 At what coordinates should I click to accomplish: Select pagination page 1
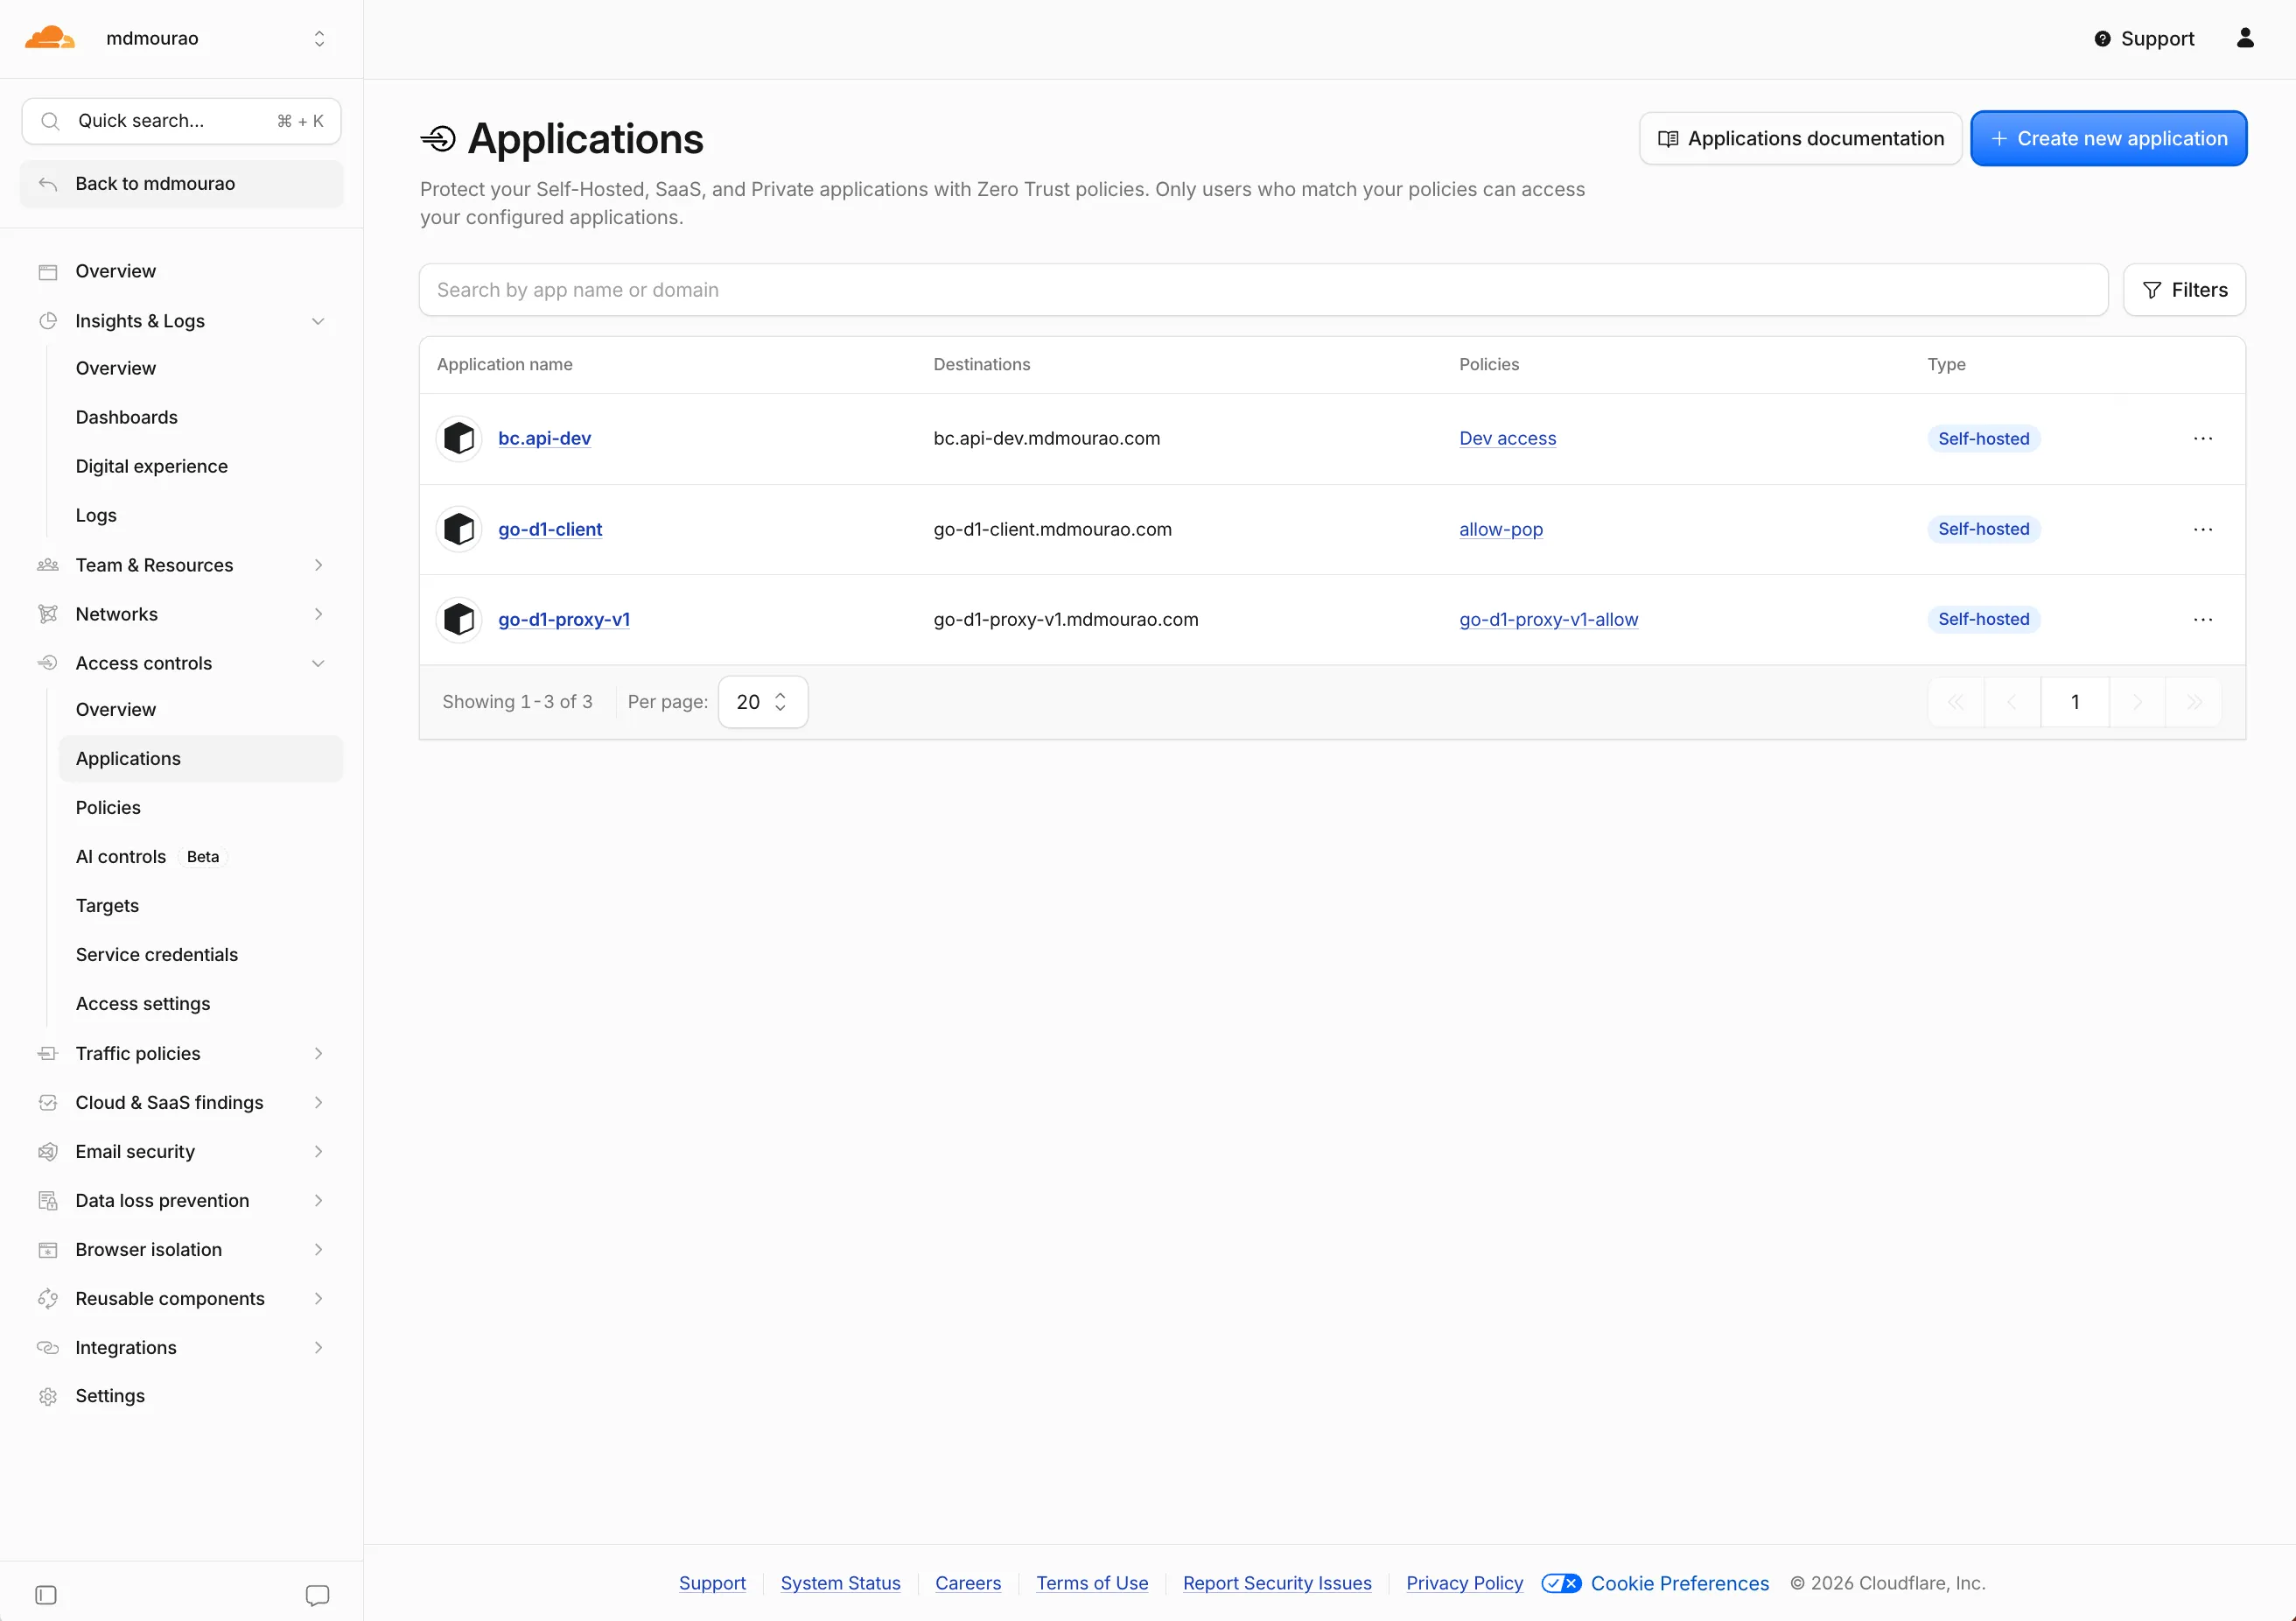tap(2075, 702)
